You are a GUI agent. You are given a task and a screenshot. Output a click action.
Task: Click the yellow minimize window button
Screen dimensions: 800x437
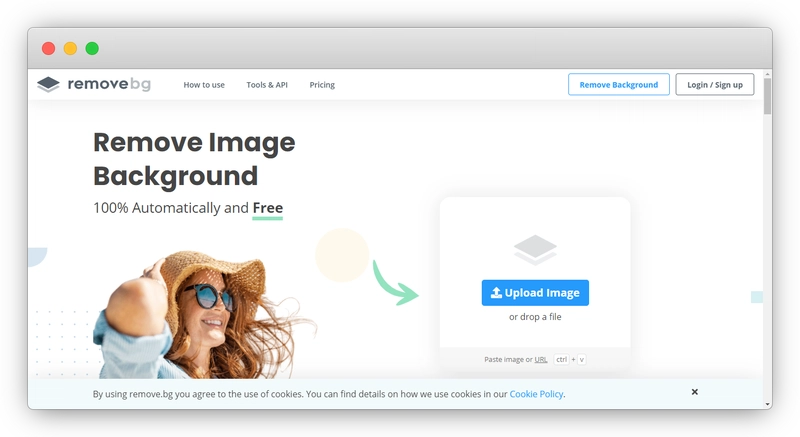pos(70,48)
